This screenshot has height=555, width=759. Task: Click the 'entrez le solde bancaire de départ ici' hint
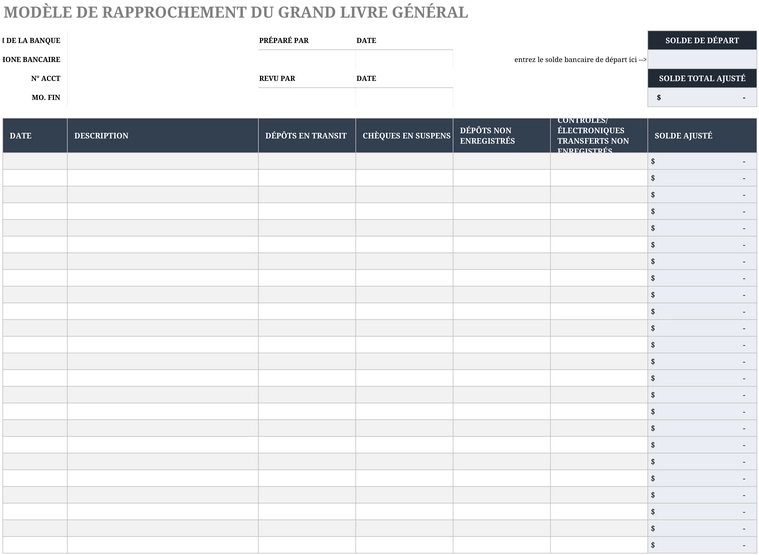(x=580, y=60)
